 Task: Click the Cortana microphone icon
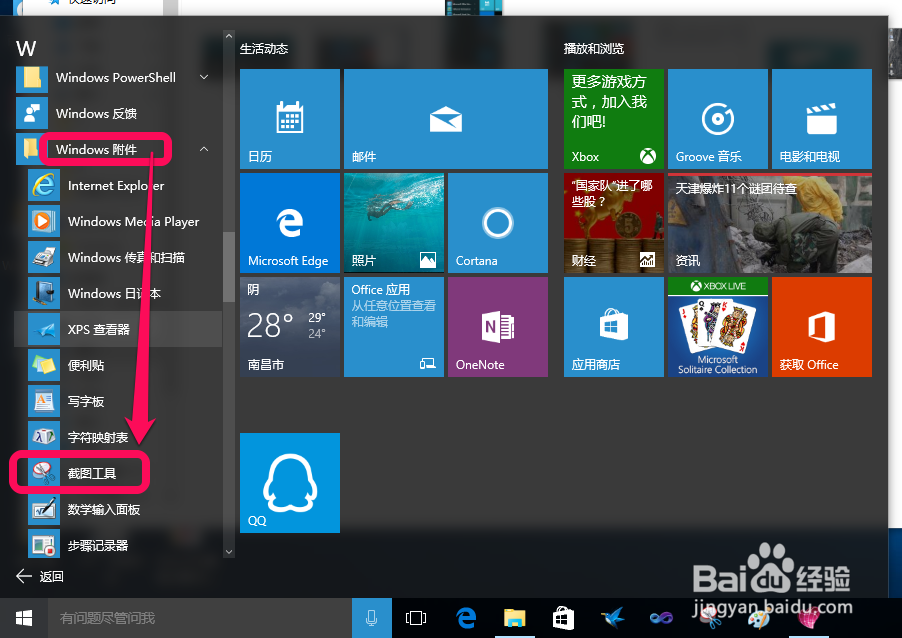pyautogui.click(x=372, y=618)
